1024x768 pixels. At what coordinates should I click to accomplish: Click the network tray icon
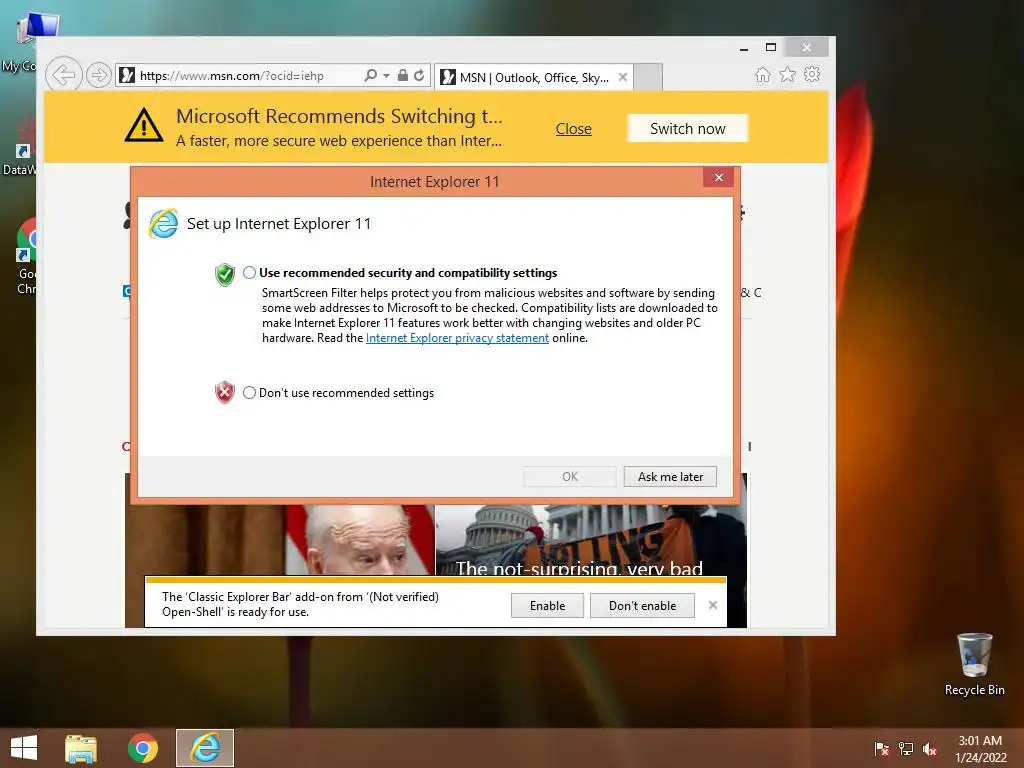(906, 749)
